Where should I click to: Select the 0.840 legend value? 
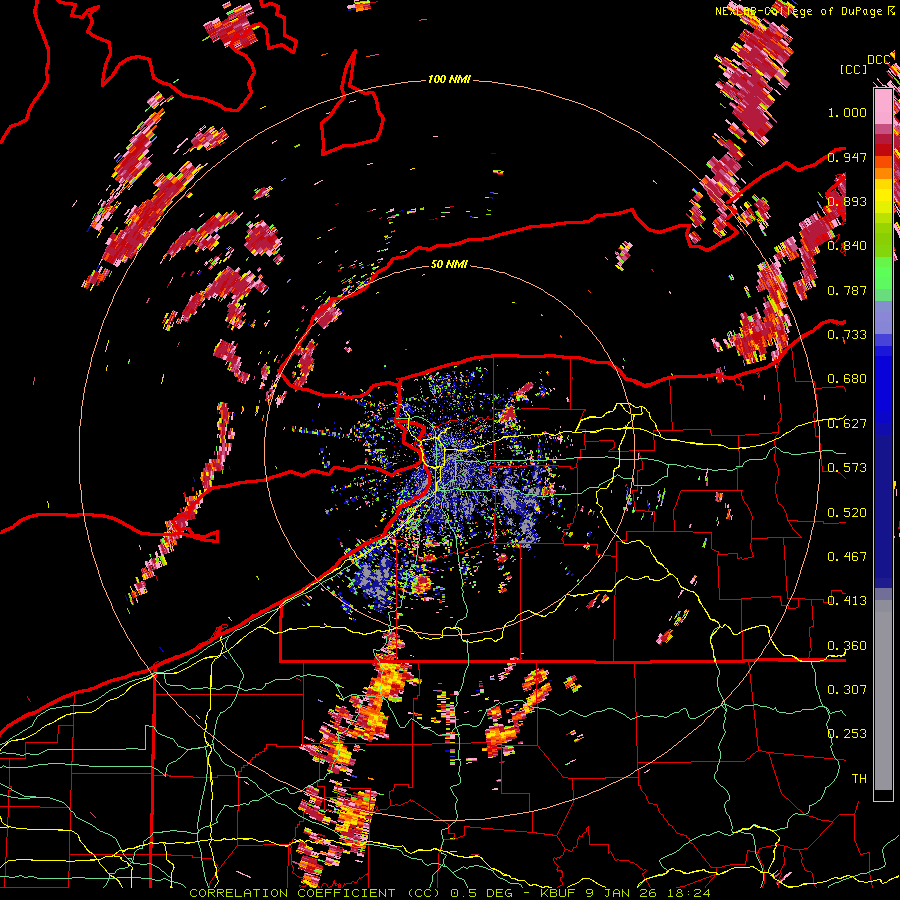point(847,246)
